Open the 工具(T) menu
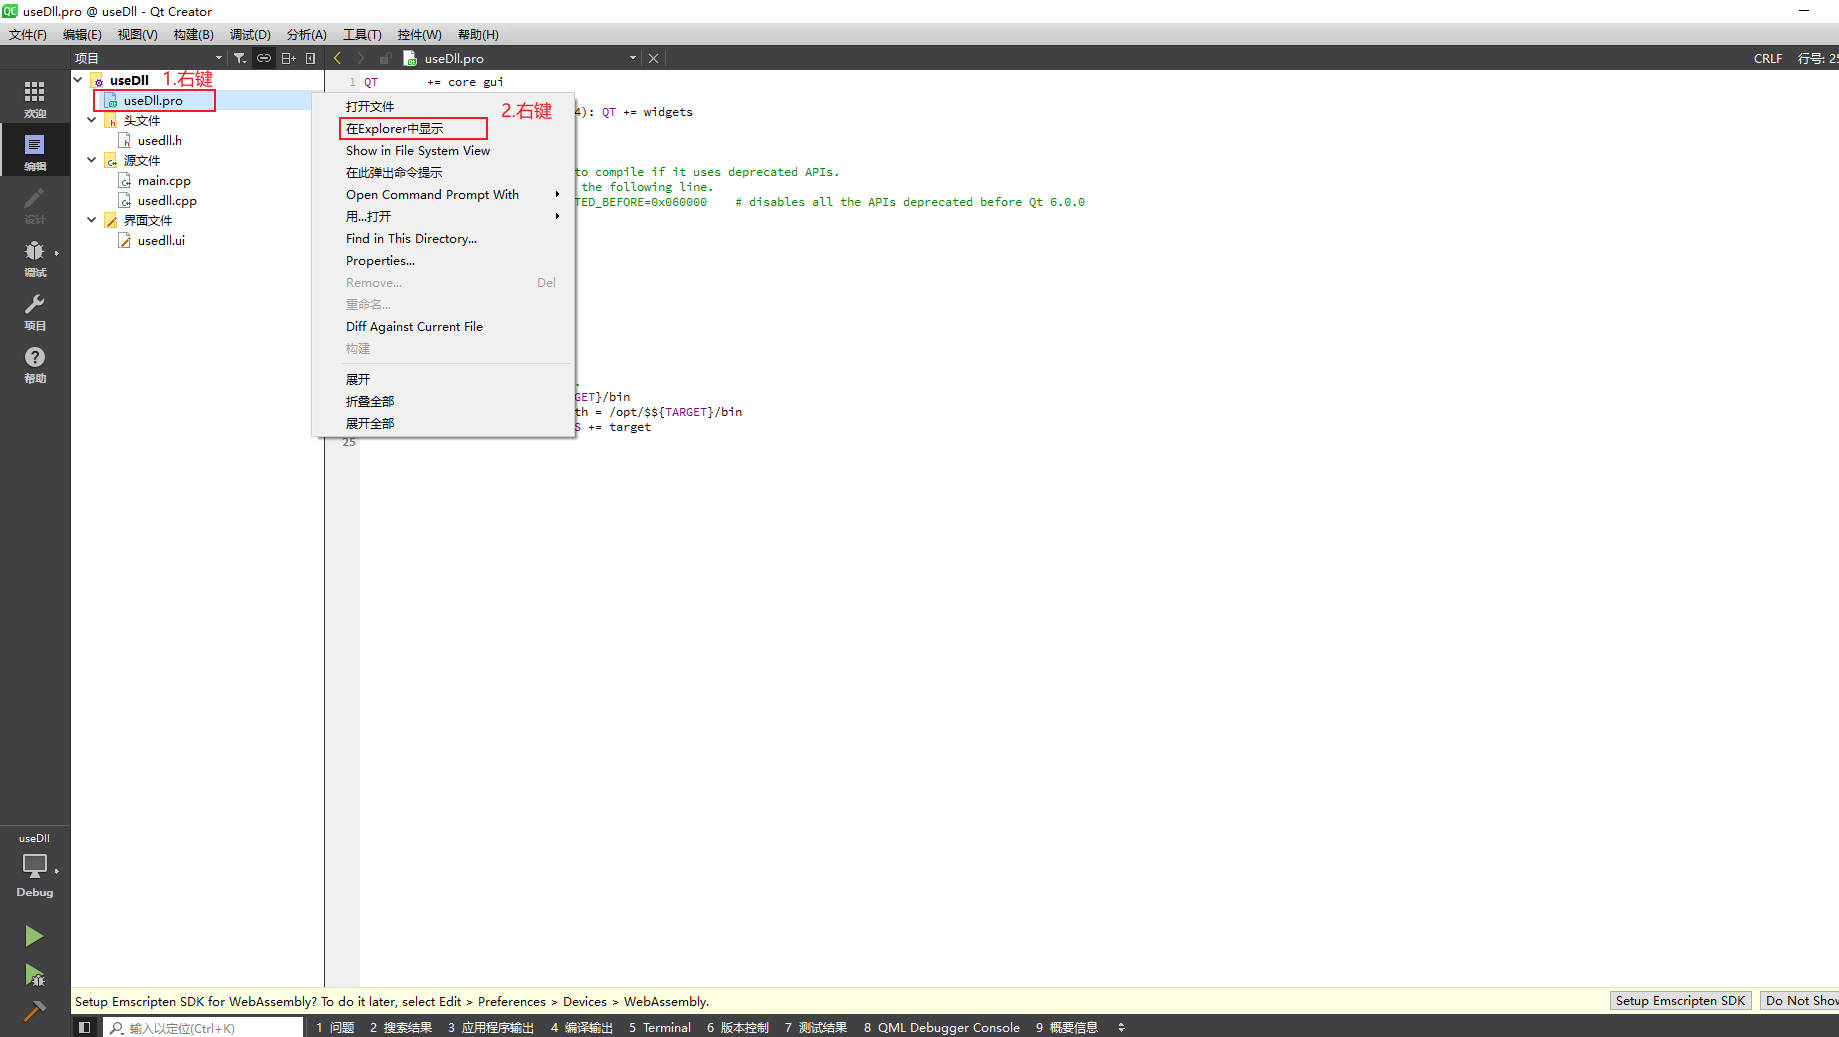This screenshot has height=1037, width=1839. 362,34
